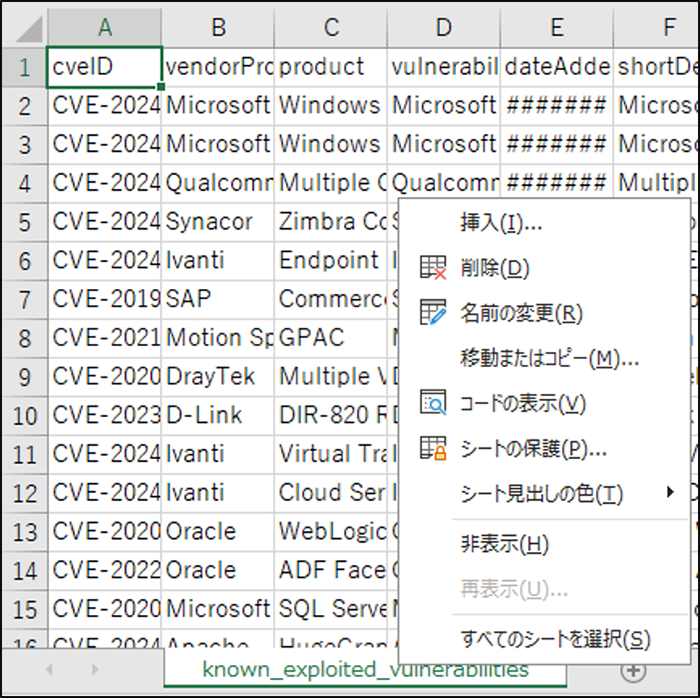Click cell with SAP
This screenshot has height=698, width=700.
coord(218,299)
